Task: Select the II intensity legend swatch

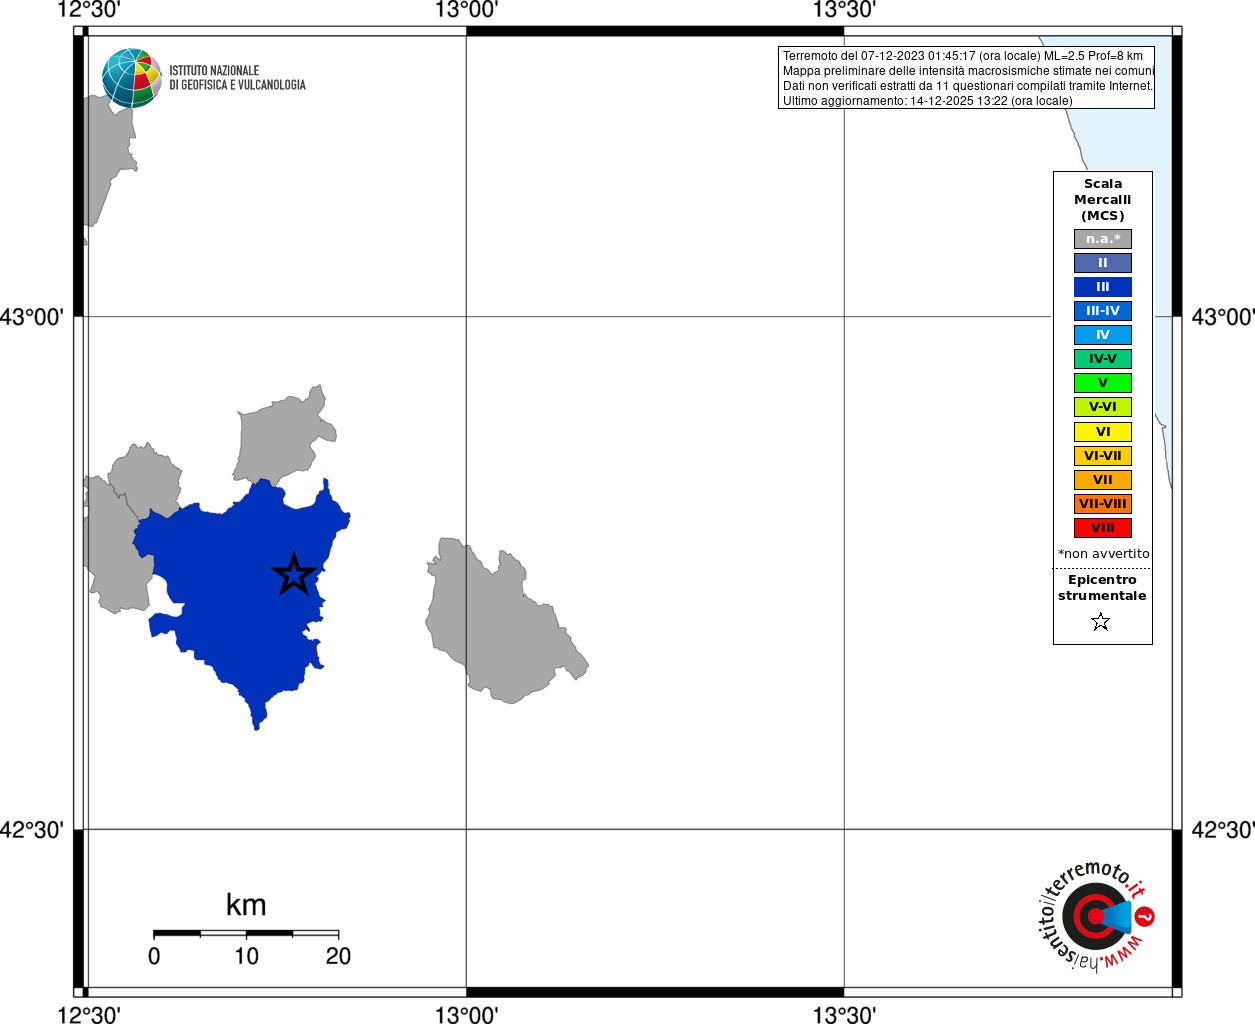Action: click(1103, 263)
